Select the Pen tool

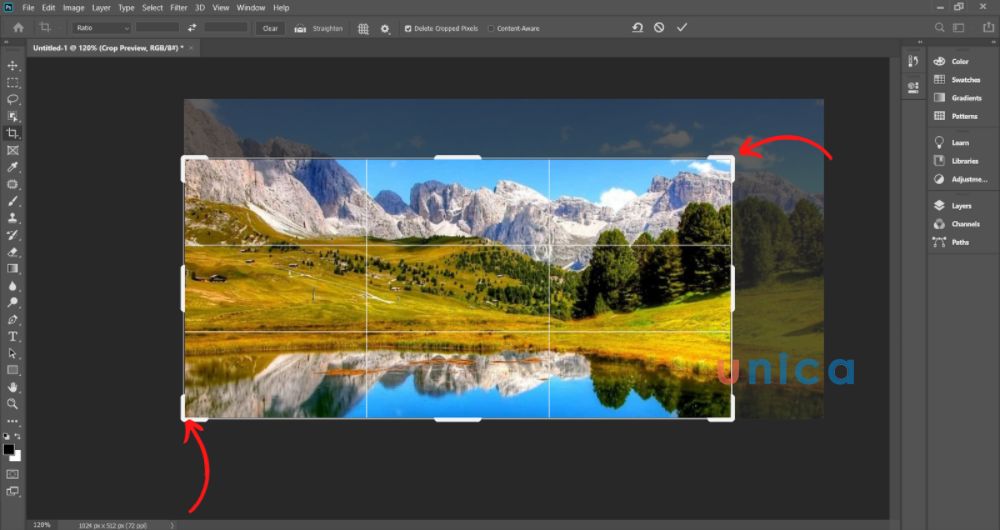click(12, 320)
